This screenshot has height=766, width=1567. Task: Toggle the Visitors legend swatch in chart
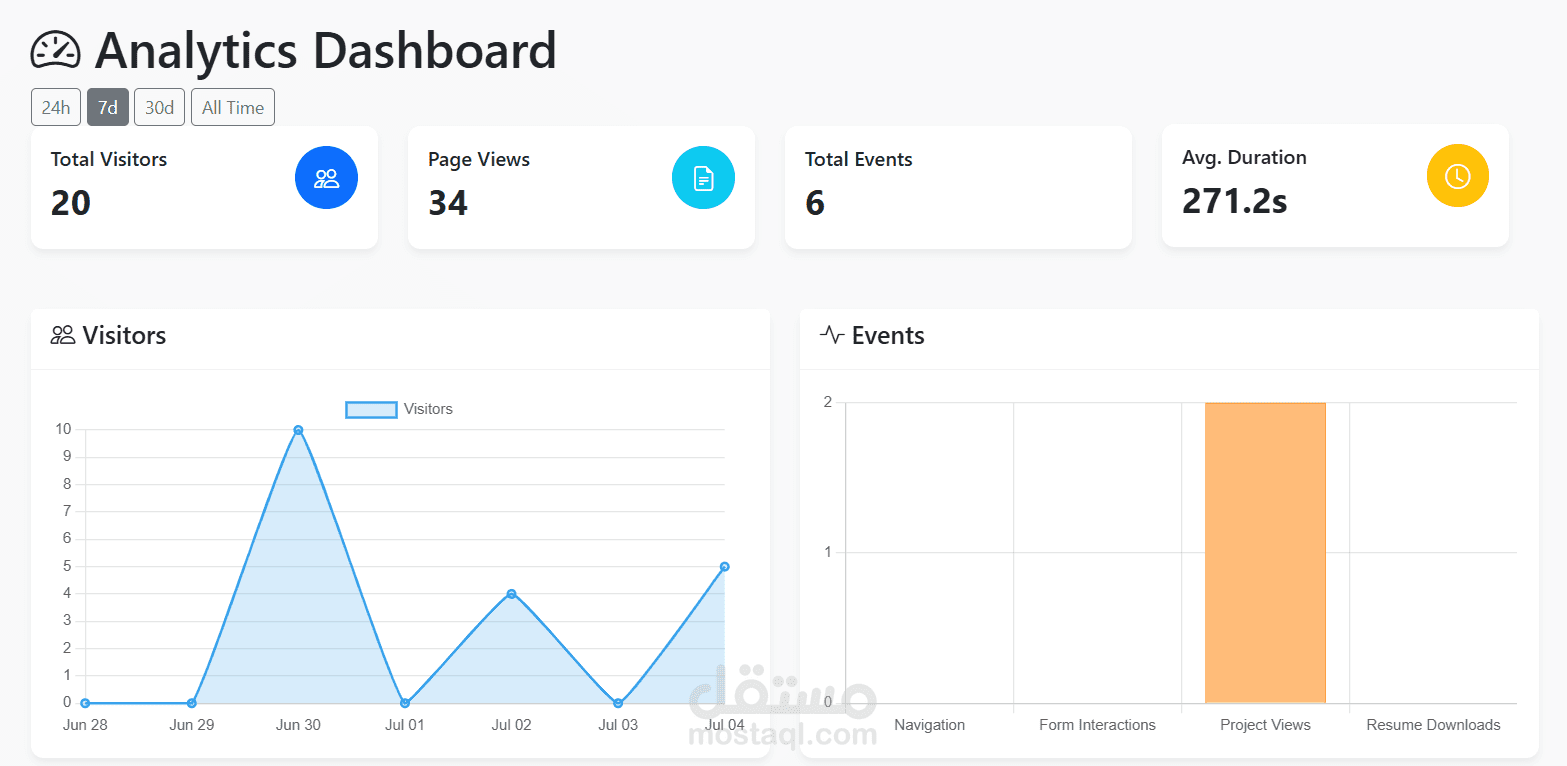click(x=371, y=409)
